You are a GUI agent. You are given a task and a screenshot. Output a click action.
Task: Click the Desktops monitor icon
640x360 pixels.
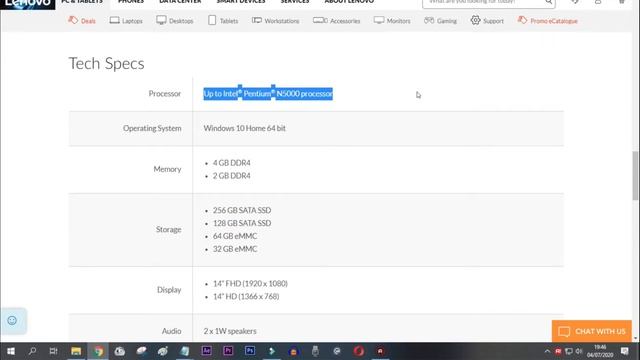tap(161, 20)
